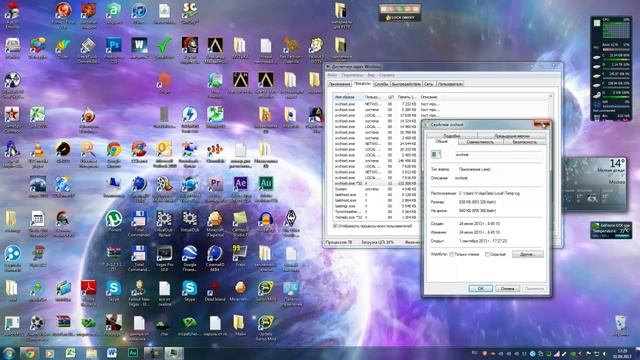Confirm the Properties dialog with OK
This screenshot has width=640, height=360.
coord(480,289)
